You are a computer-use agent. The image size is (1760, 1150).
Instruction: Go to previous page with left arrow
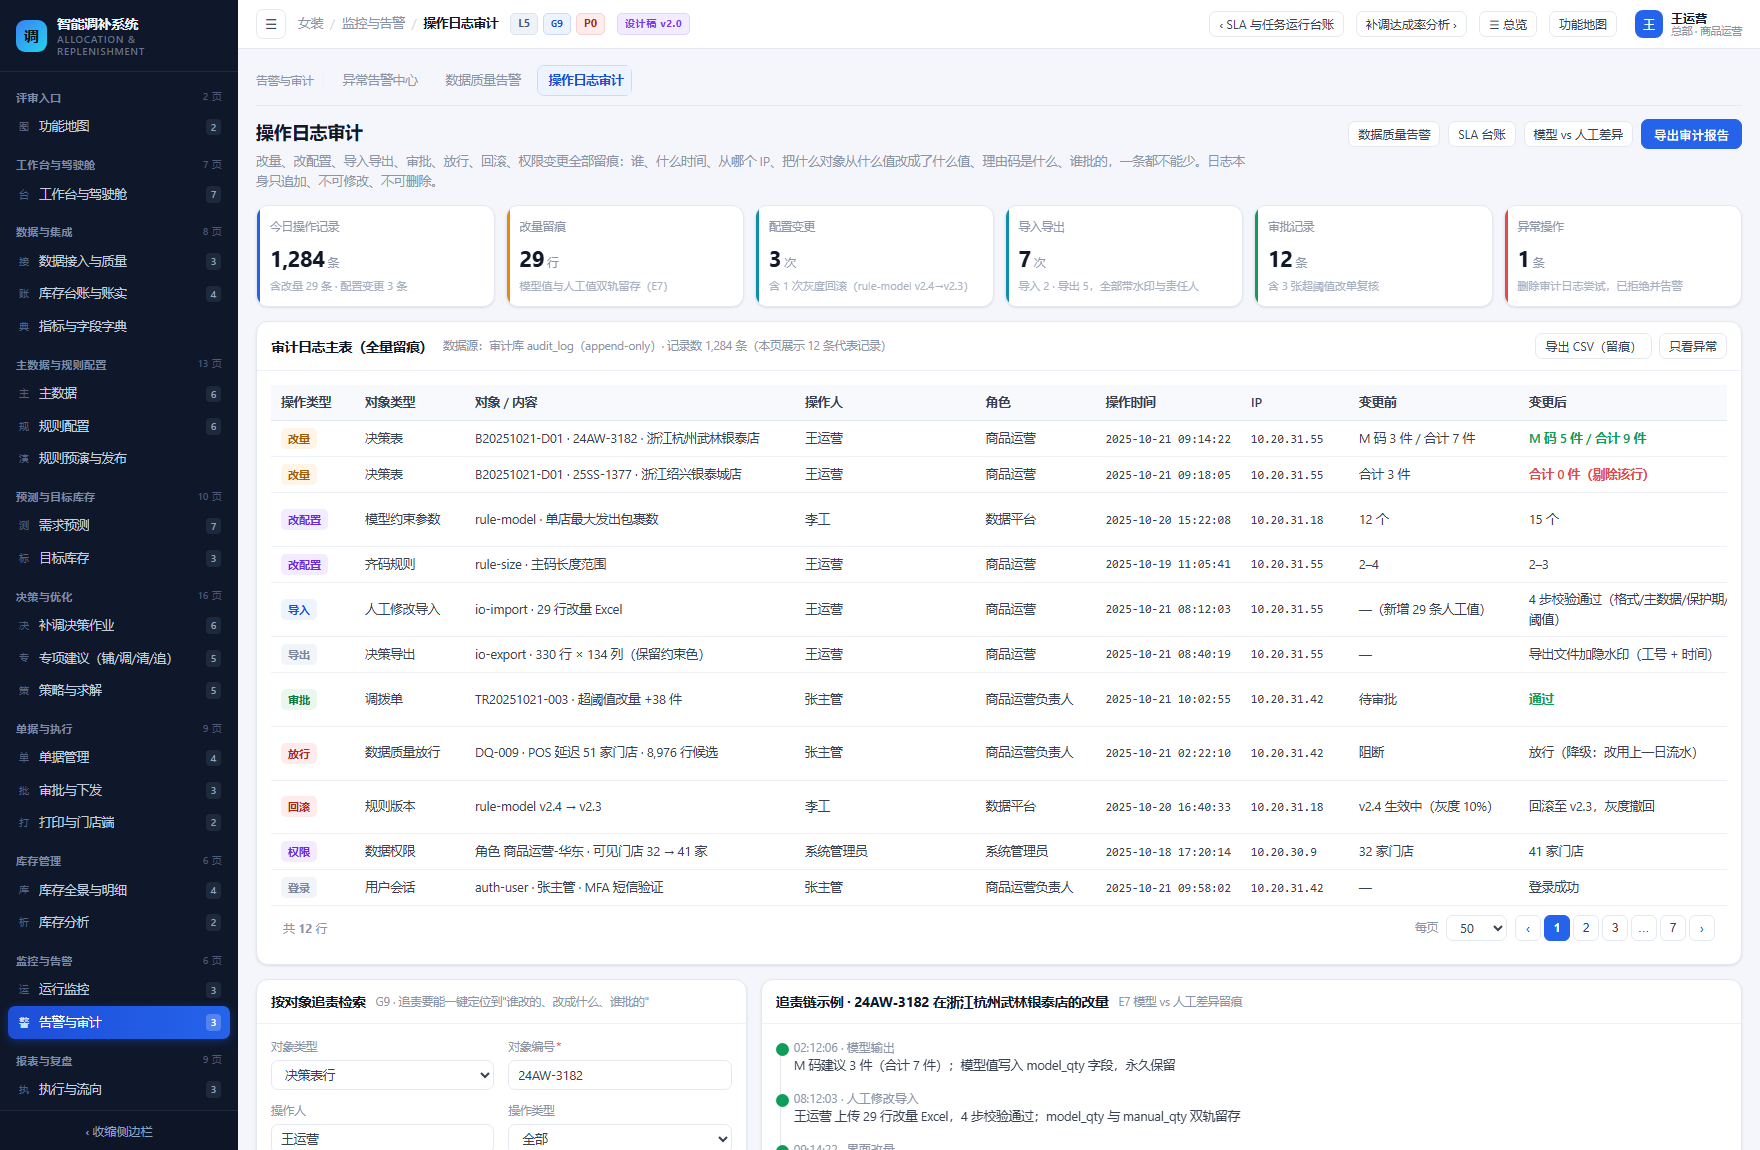1527,928
